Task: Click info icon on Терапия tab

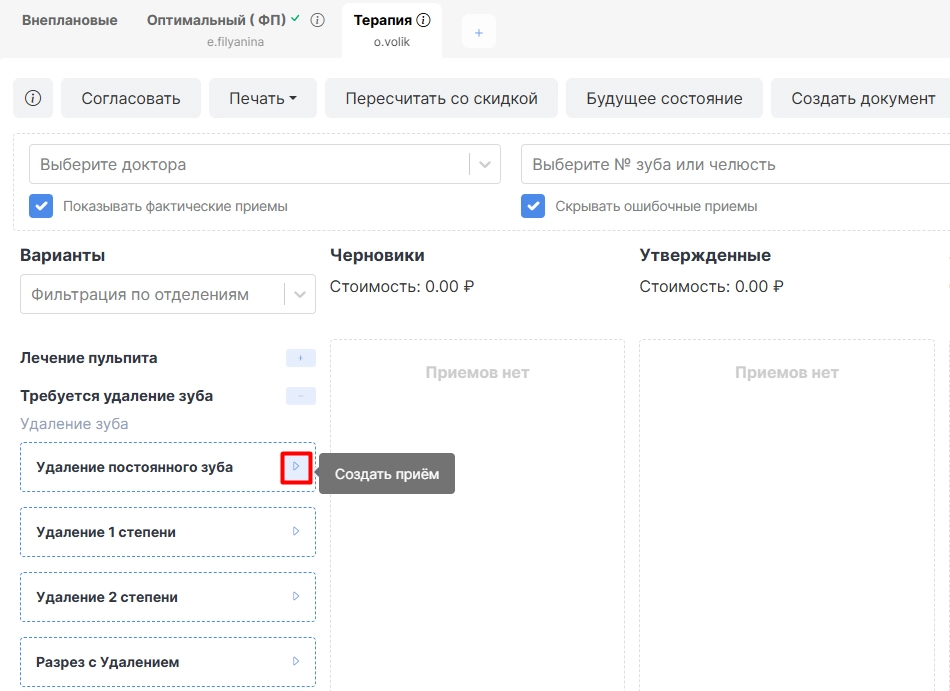Action: [424, 21]
